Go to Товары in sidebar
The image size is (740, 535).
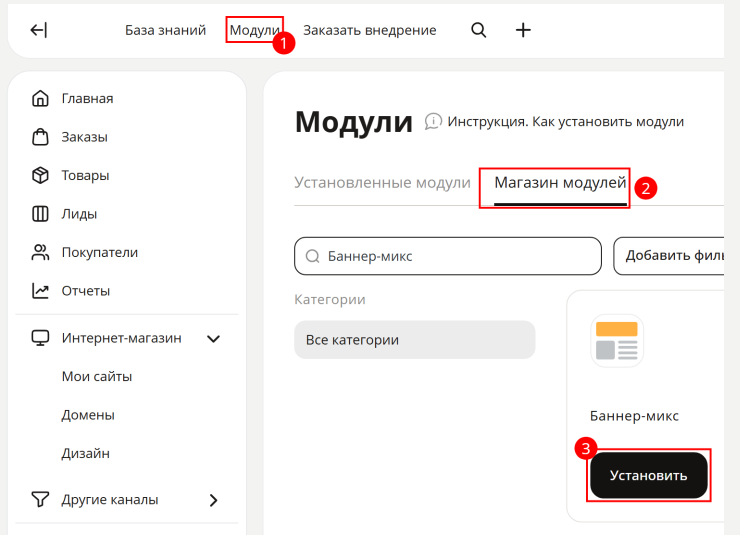point(85,176)
